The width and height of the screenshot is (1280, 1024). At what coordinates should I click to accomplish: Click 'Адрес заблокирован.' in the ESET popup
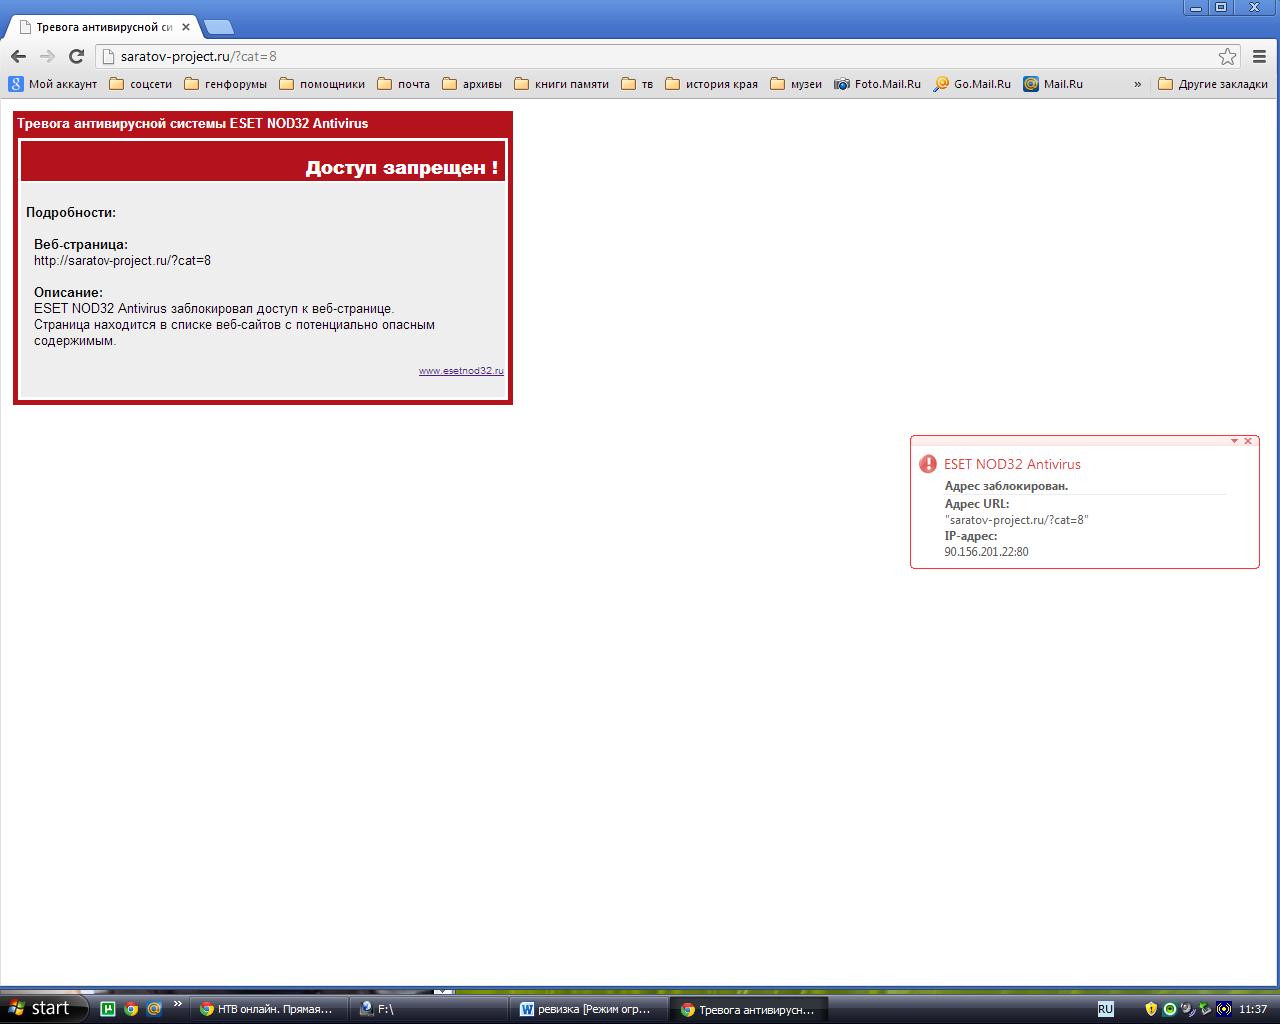(1006, 486)
